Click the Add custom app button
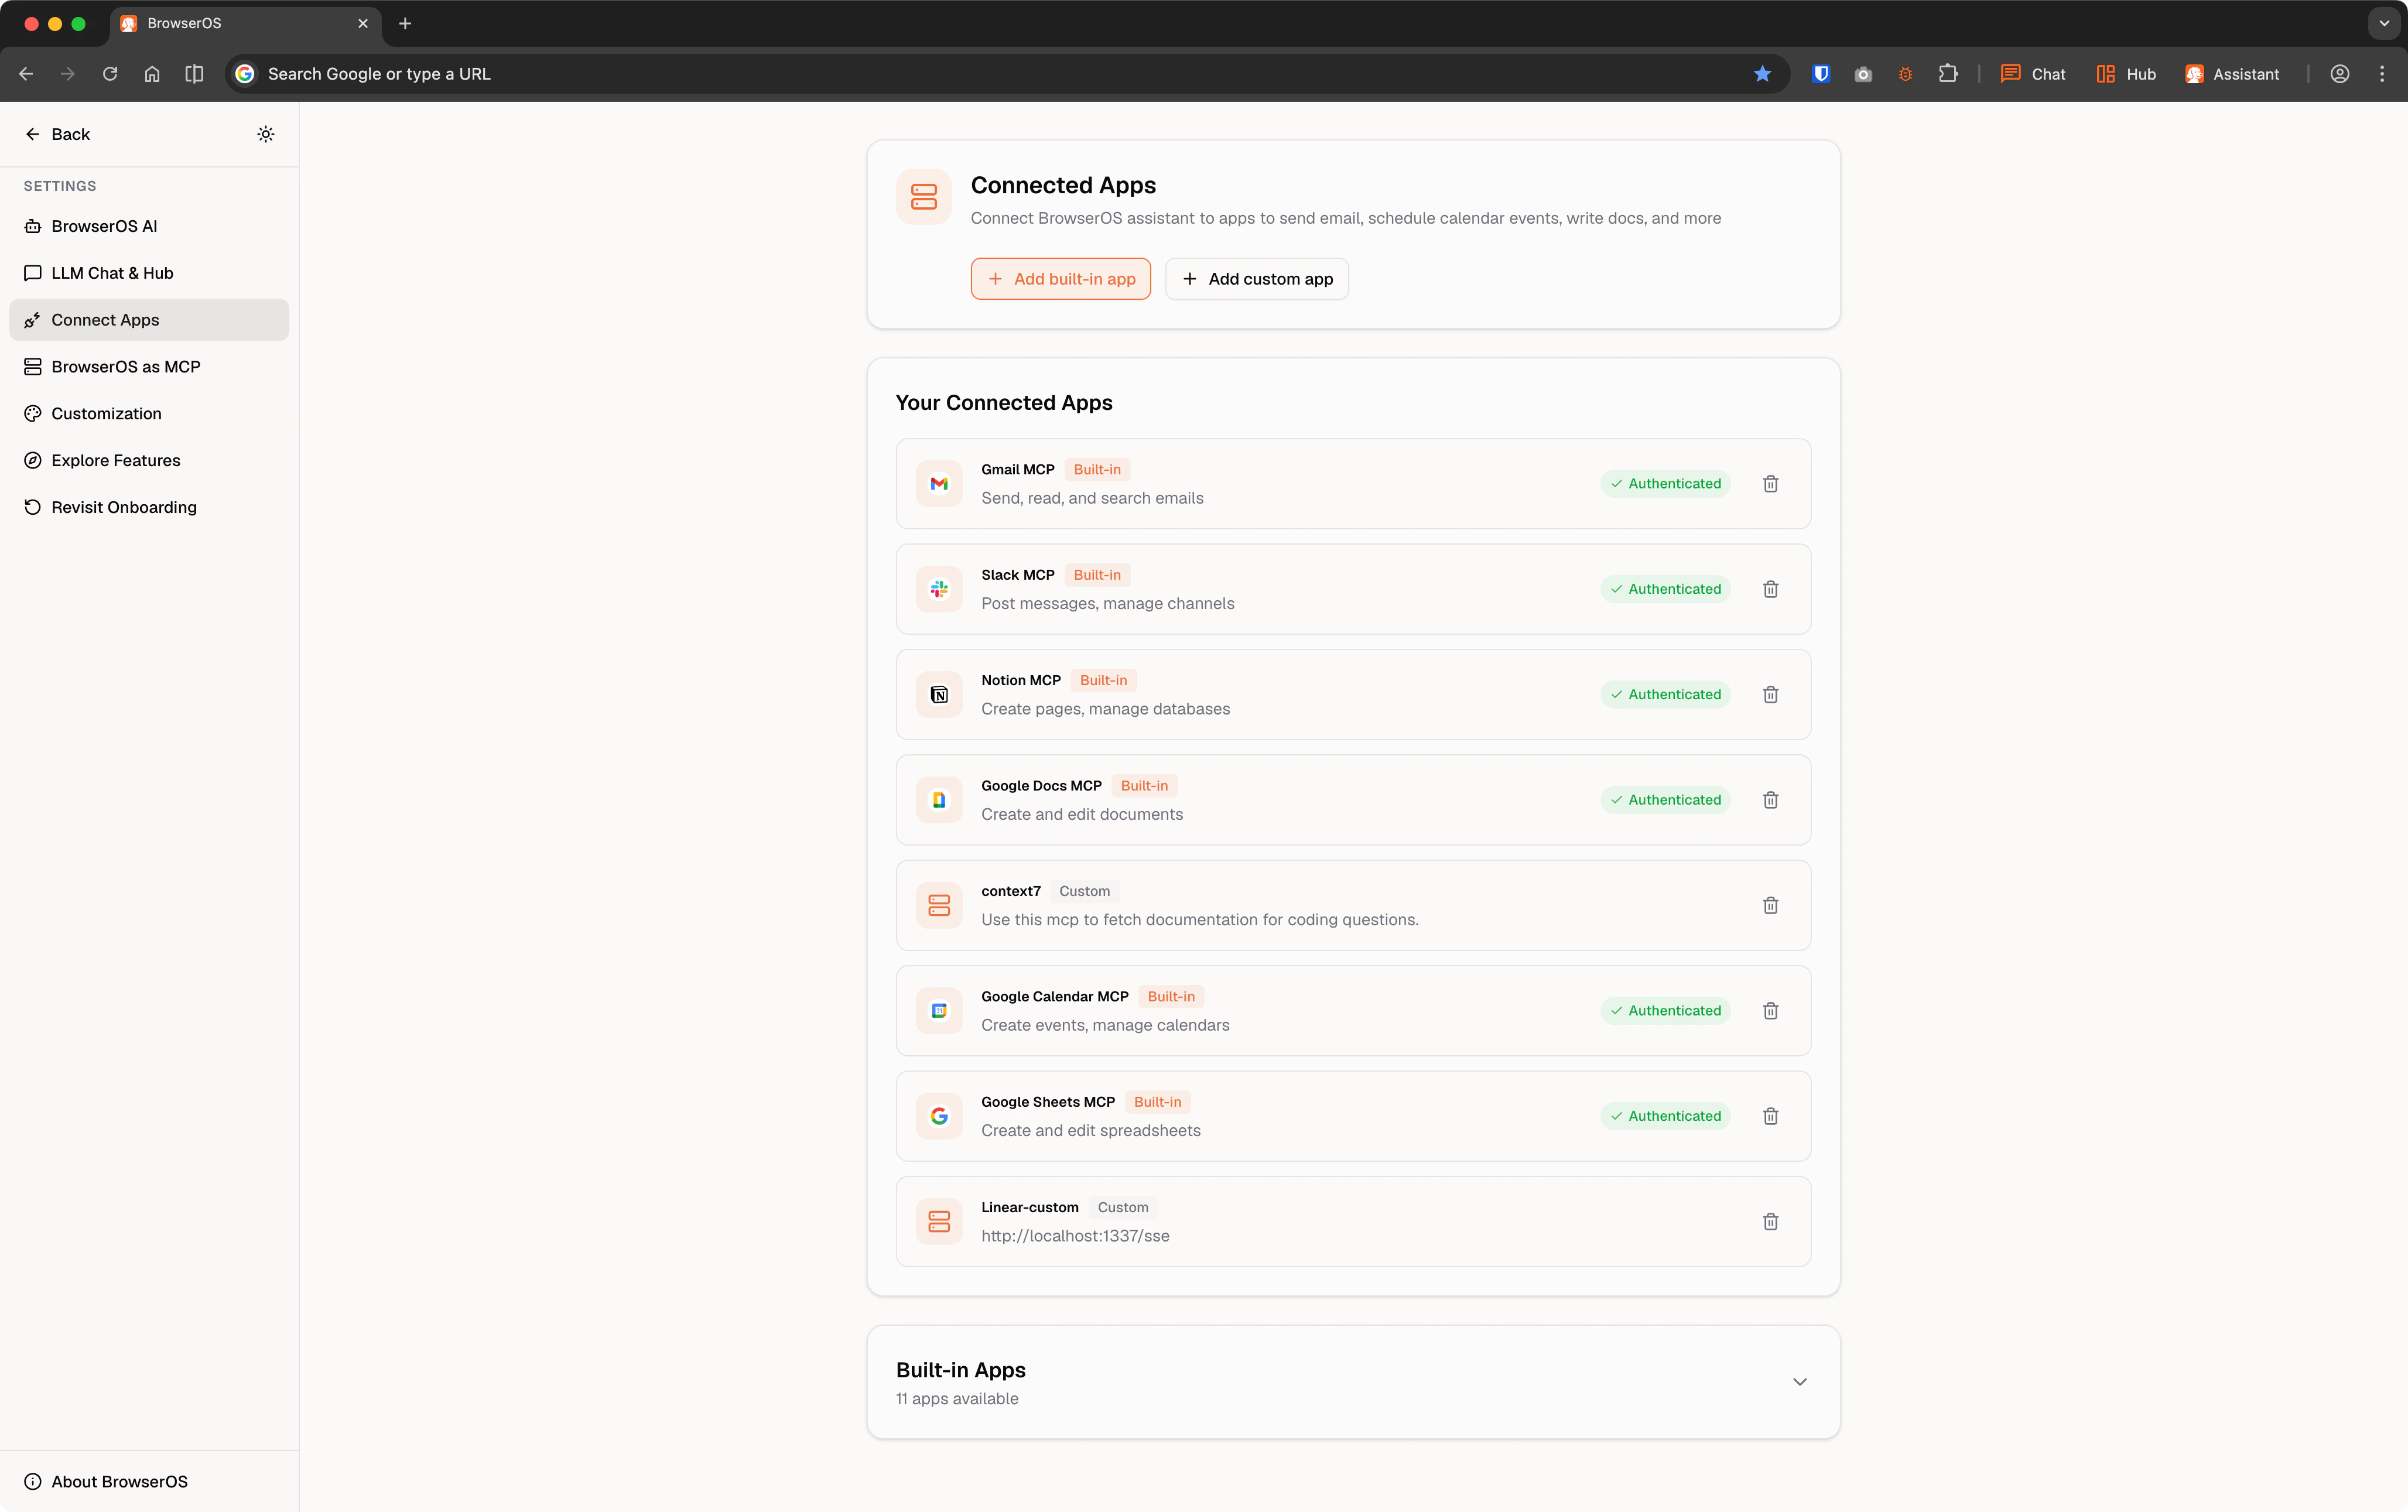 tap(1257, 278)
